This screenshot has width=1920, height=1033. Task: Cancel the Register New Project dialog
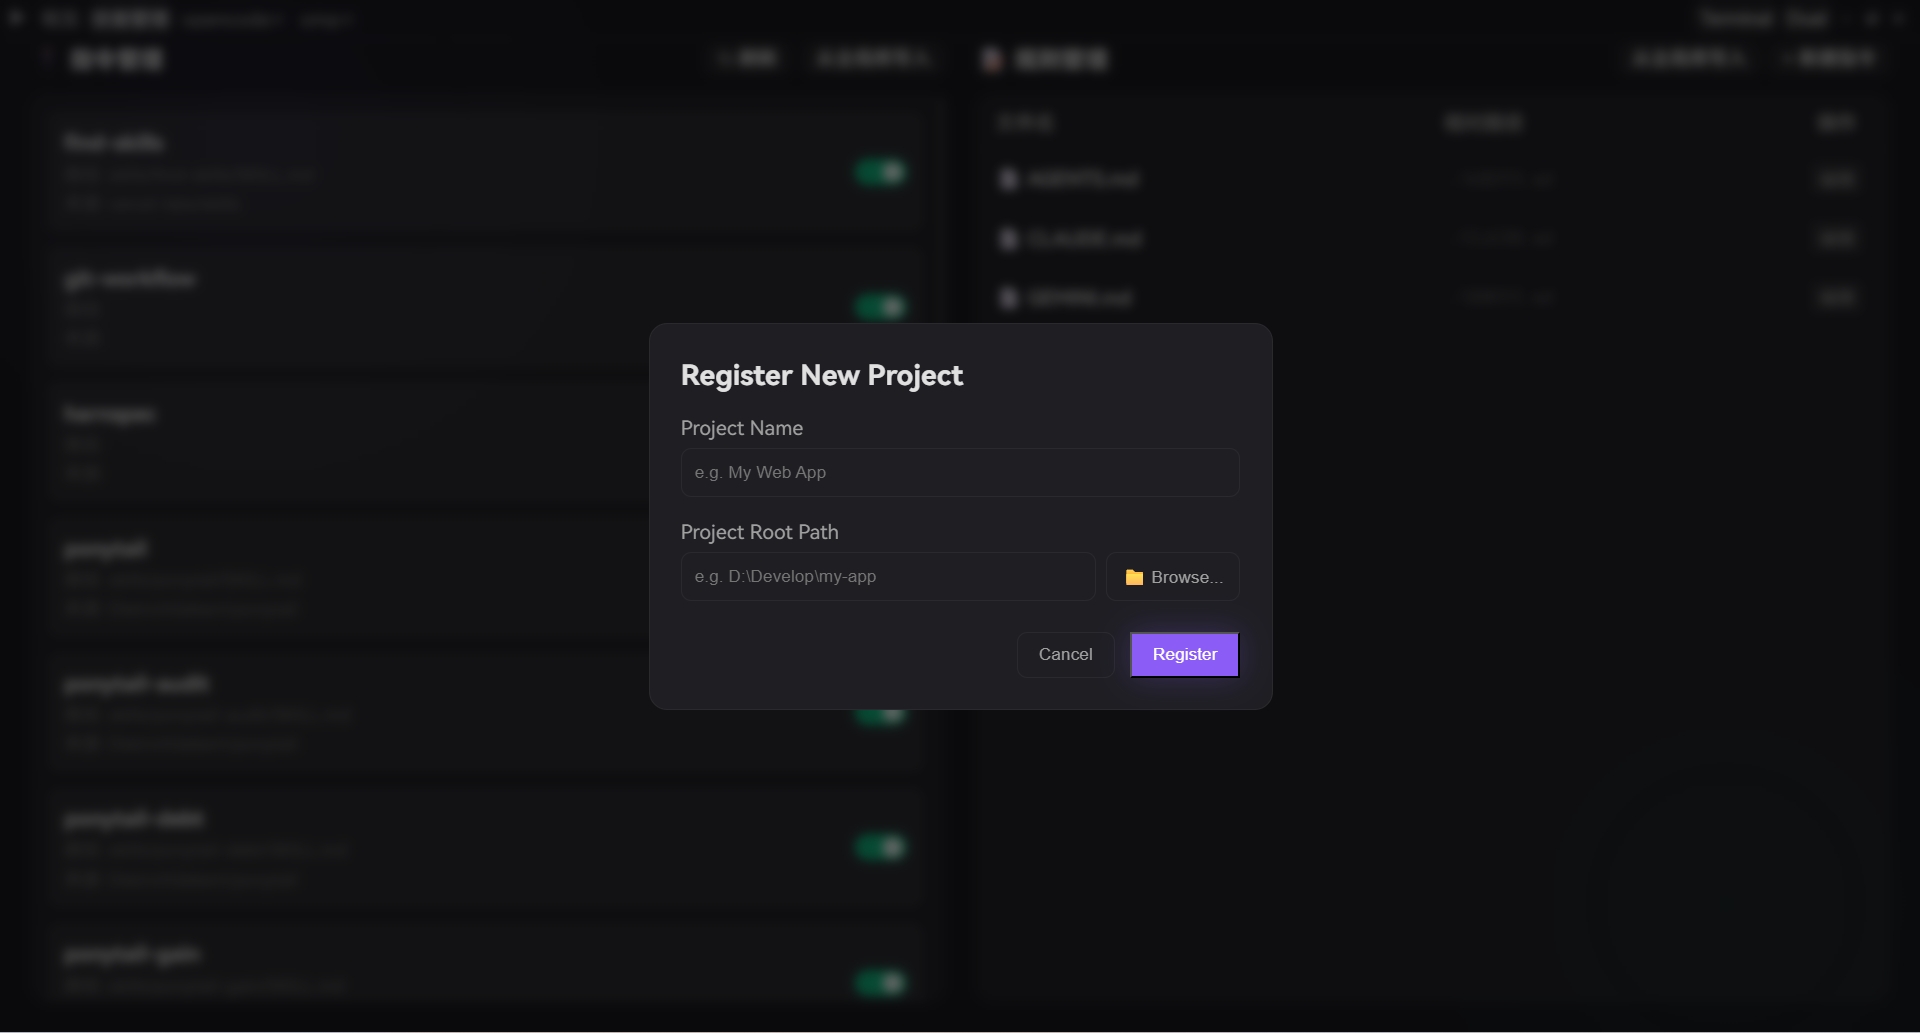point(1066,654)
